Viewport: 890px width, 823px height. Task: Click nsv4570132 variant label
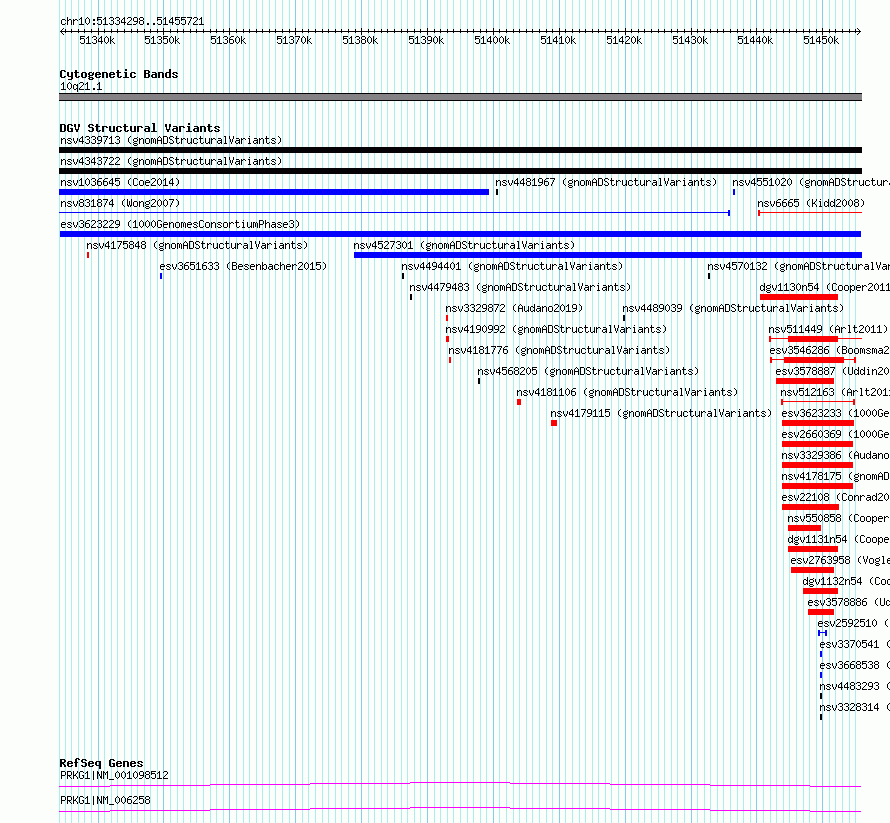tap(798, 266)
